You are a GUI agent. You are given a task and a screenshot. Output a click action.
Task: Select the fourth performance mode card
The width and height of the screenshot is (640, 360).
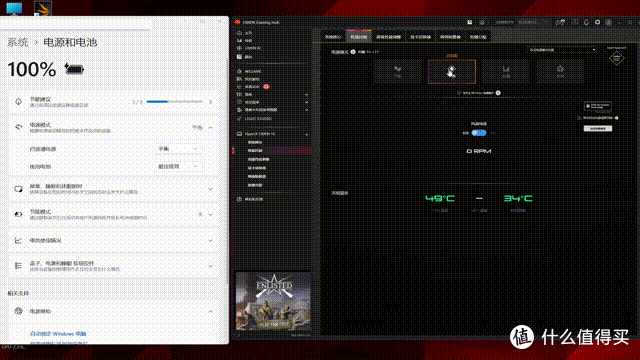[x=560, y=71]
